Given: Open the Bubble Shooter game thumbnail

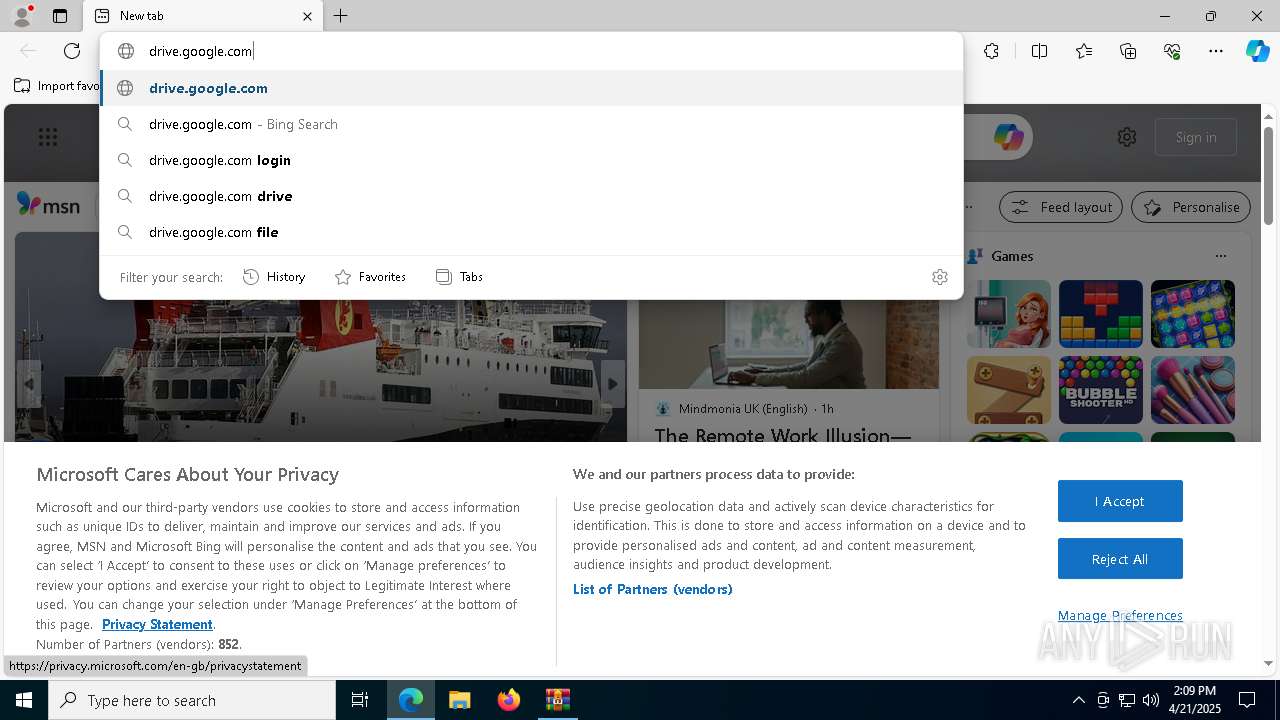Looking at the screenshot, I should click(x=1100, y=390).
